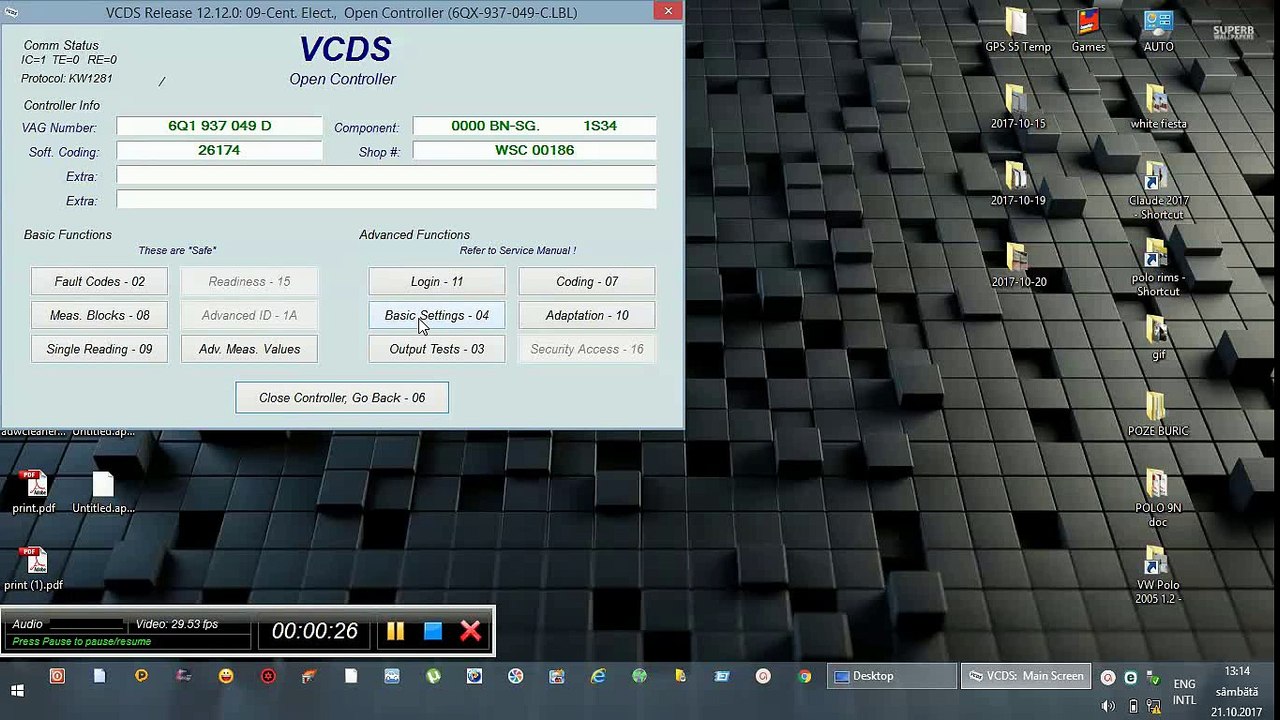The height and width of the screenshot is (720, 1280).
Task: Close the VCDS window
Action: coord(668,11)
